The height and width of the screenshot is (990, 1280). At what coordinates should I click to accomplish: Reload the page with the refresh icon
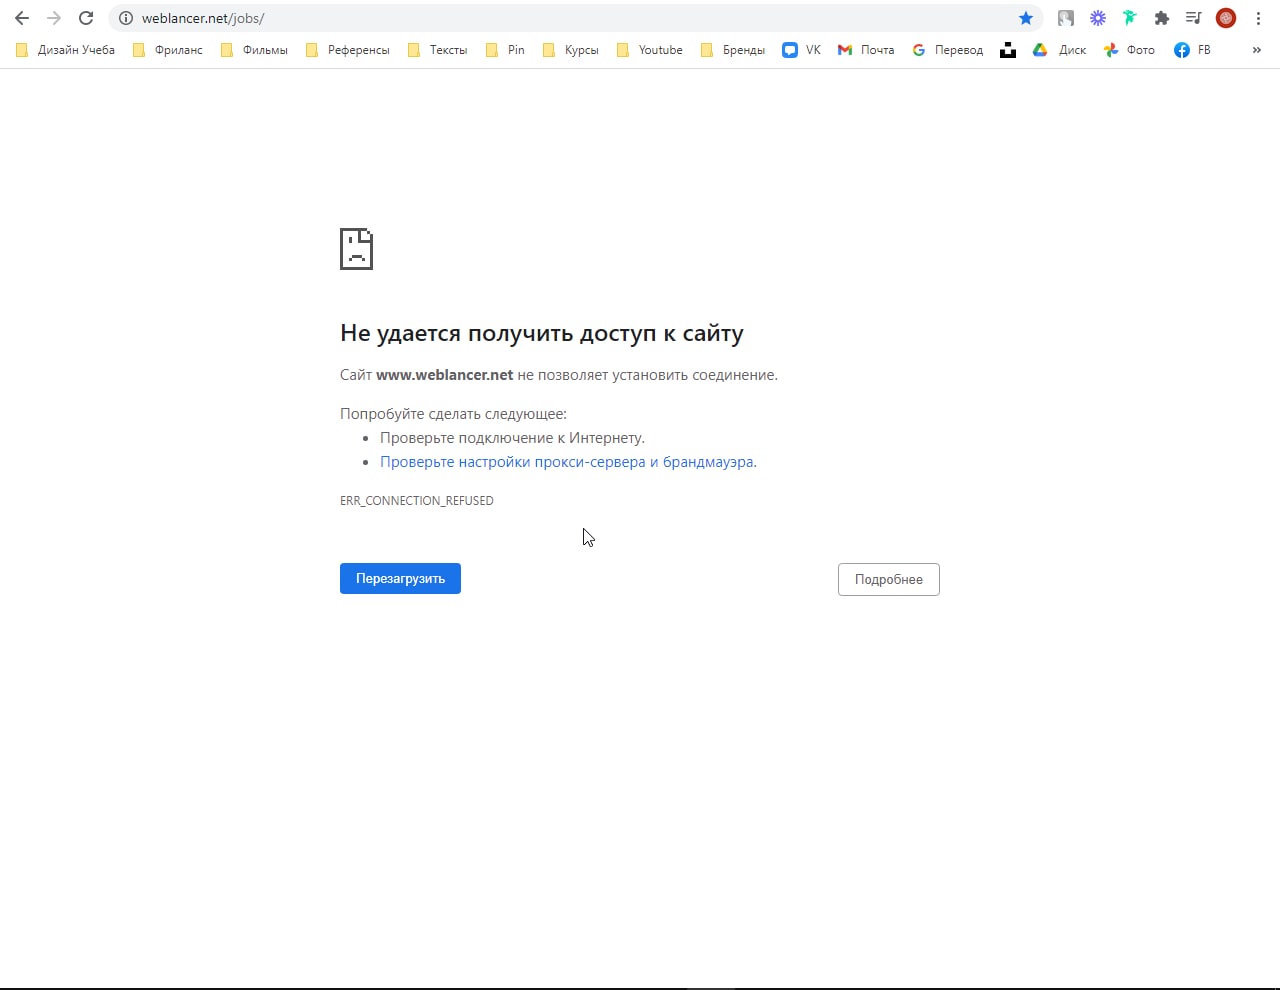[x=86, y=18]
